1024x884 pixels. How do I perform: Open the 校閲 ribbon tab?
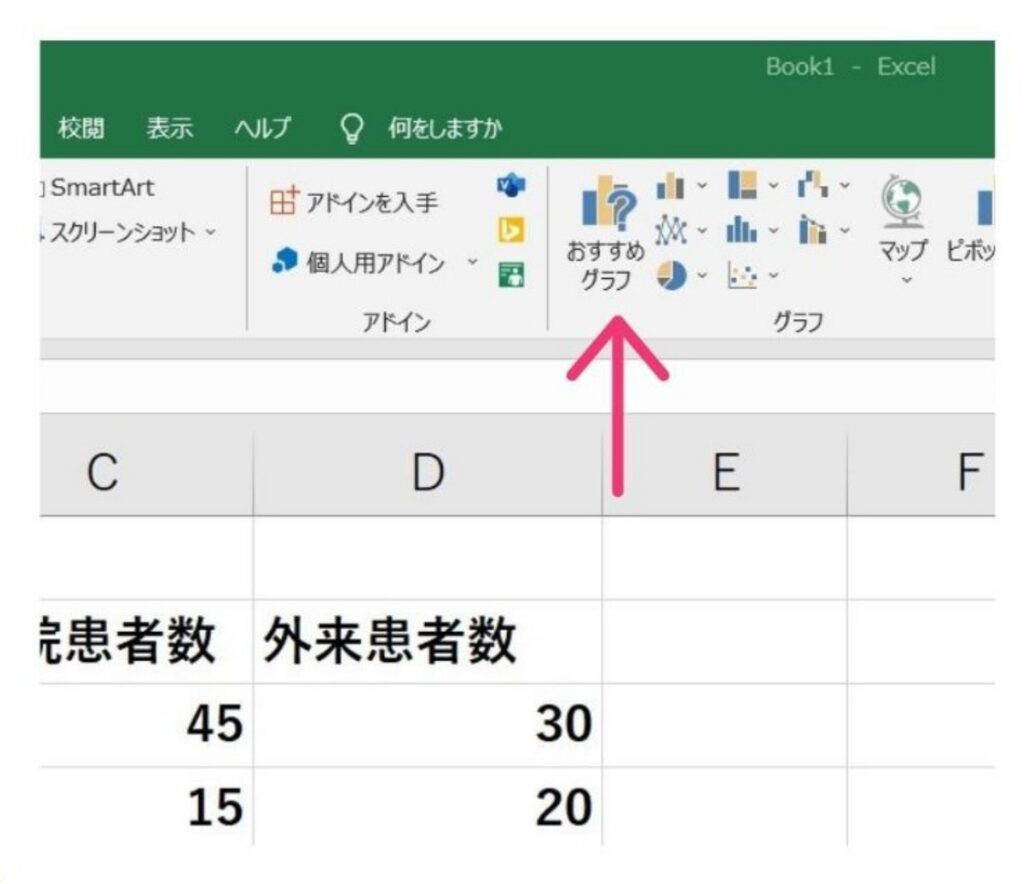[x=81, y=128]
